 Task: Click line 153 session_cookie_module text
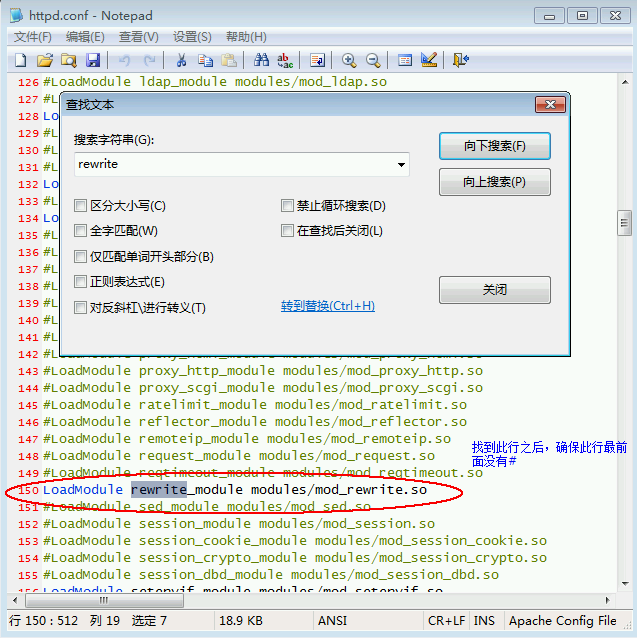(295, 541)
